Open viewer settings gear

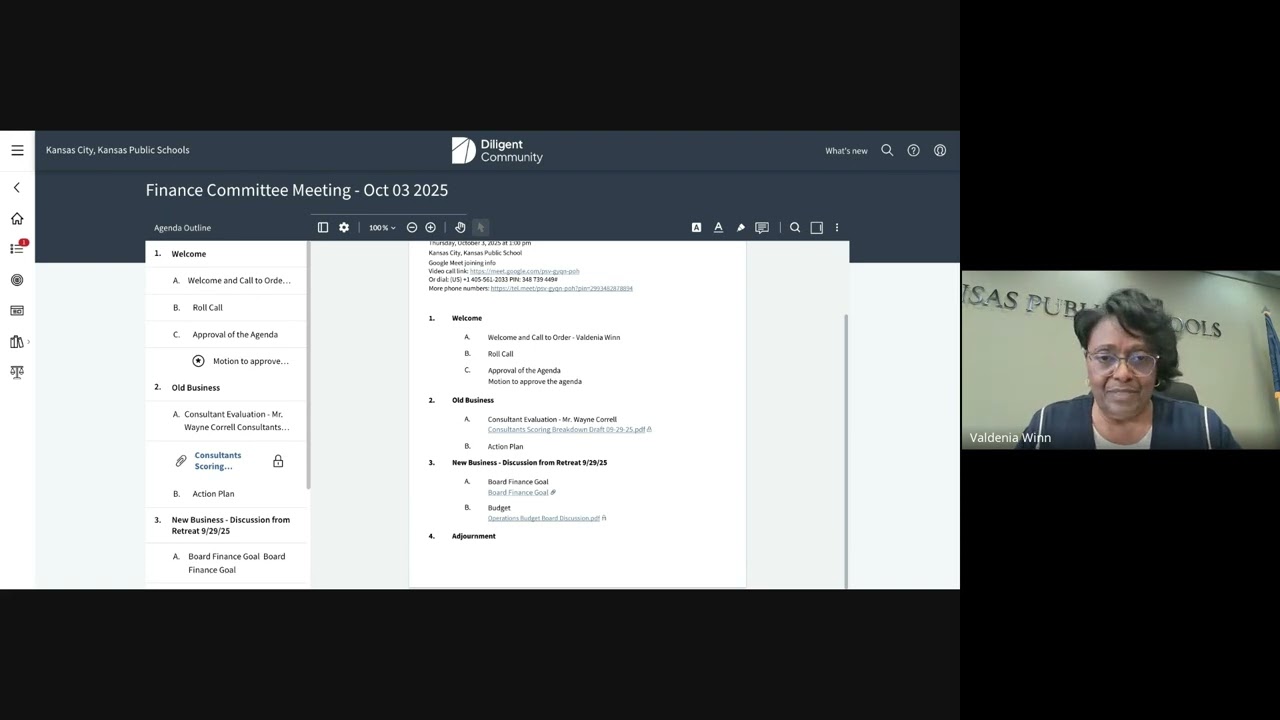[344, 228]
